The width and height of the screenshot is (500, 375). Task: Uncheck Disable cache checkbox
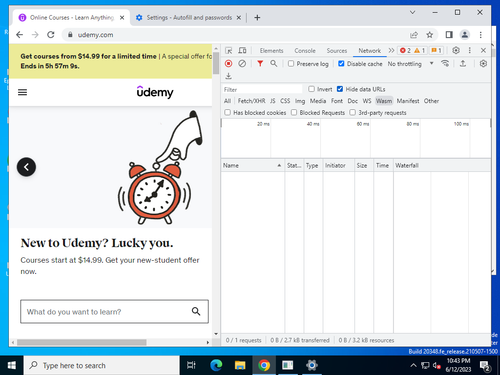[x=341, y=63]
